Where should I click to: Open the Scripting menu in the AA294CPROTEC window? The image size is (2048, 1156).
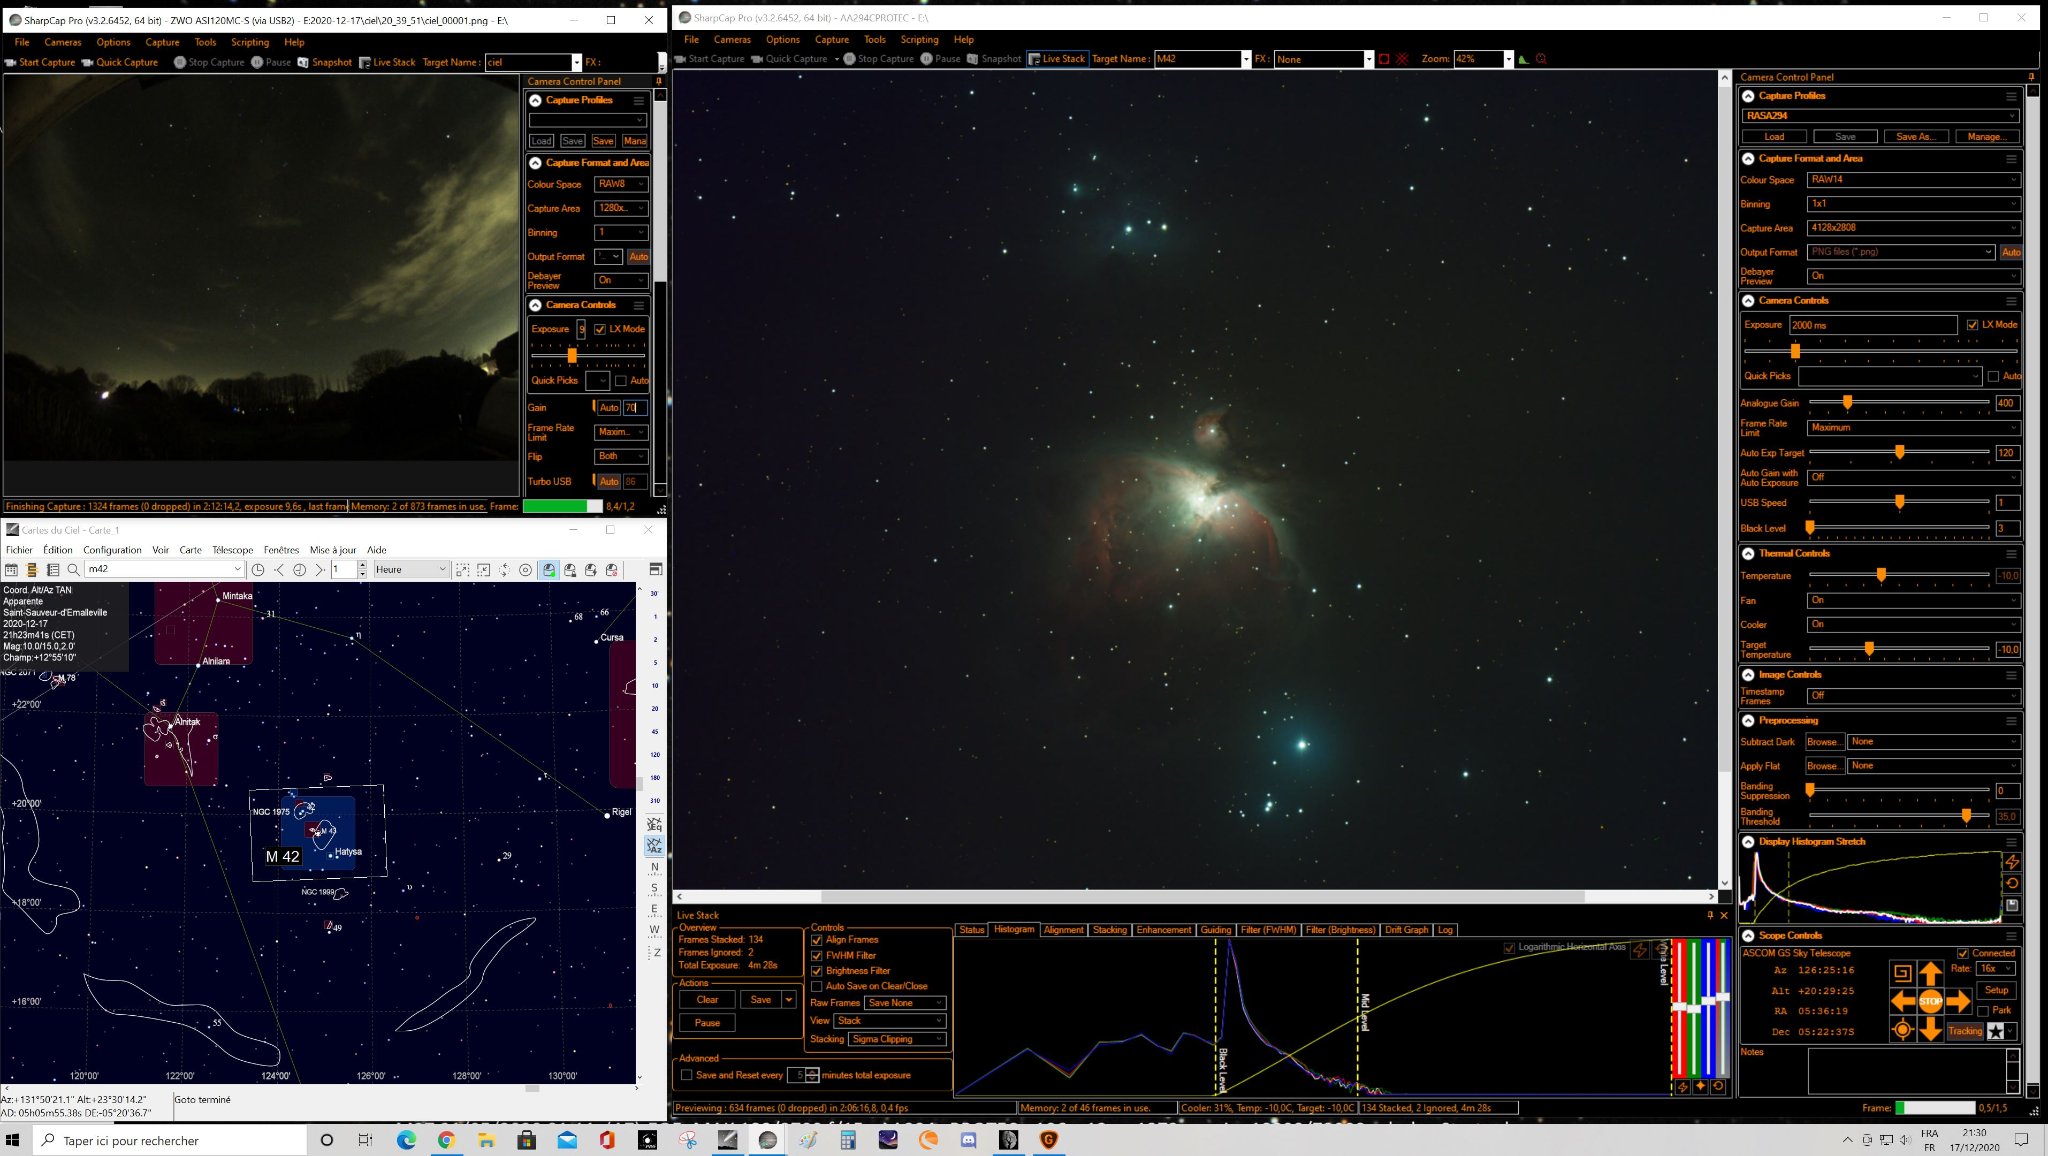click(919, 40)
